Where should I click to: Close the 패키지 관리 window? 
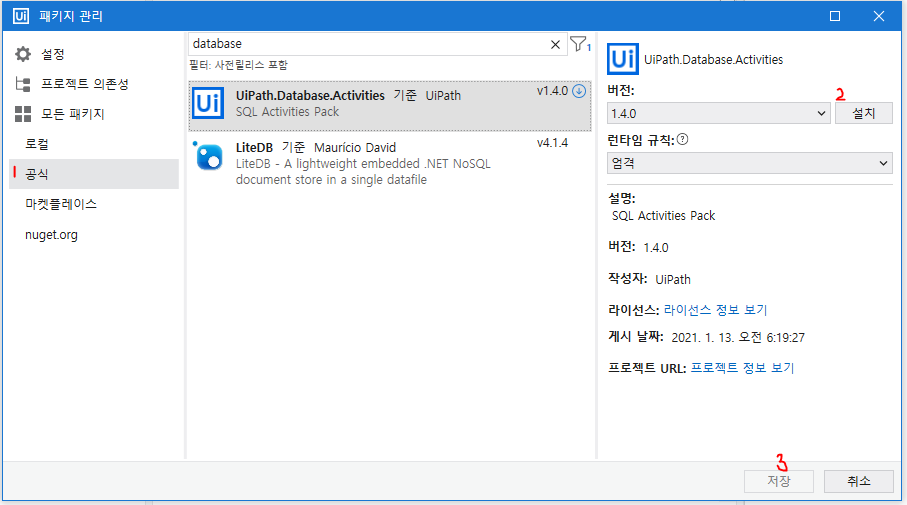(879, 16)
